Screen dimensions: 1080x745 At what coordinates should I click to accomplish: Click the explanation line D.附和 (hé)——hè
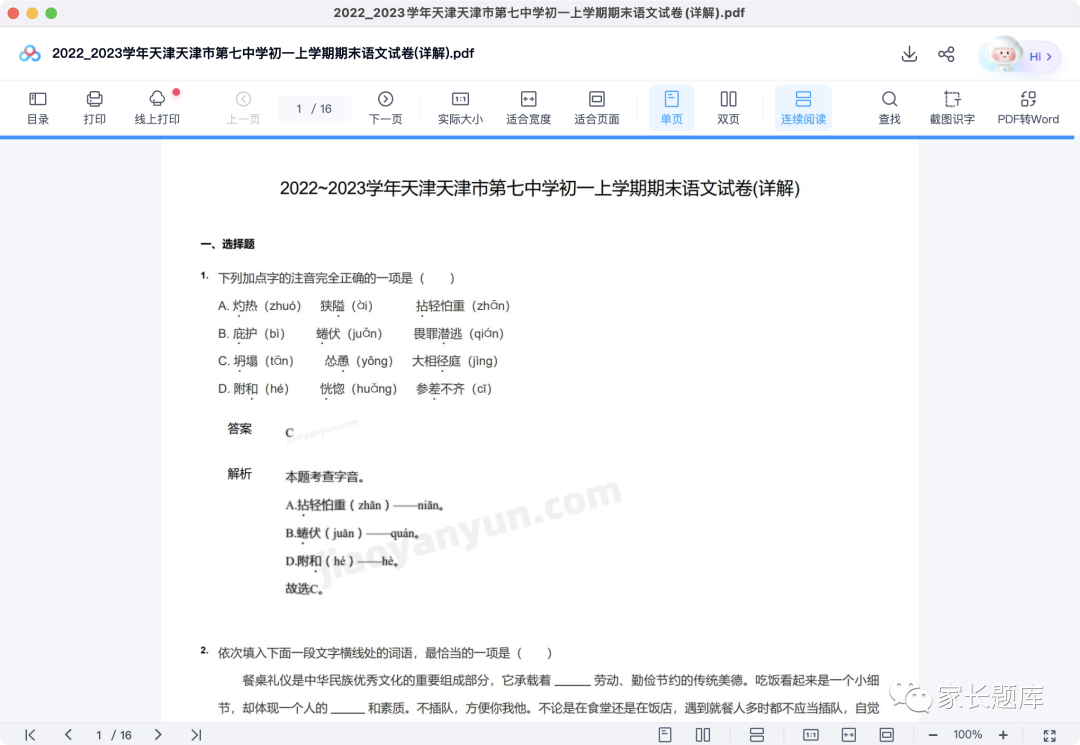342,561
